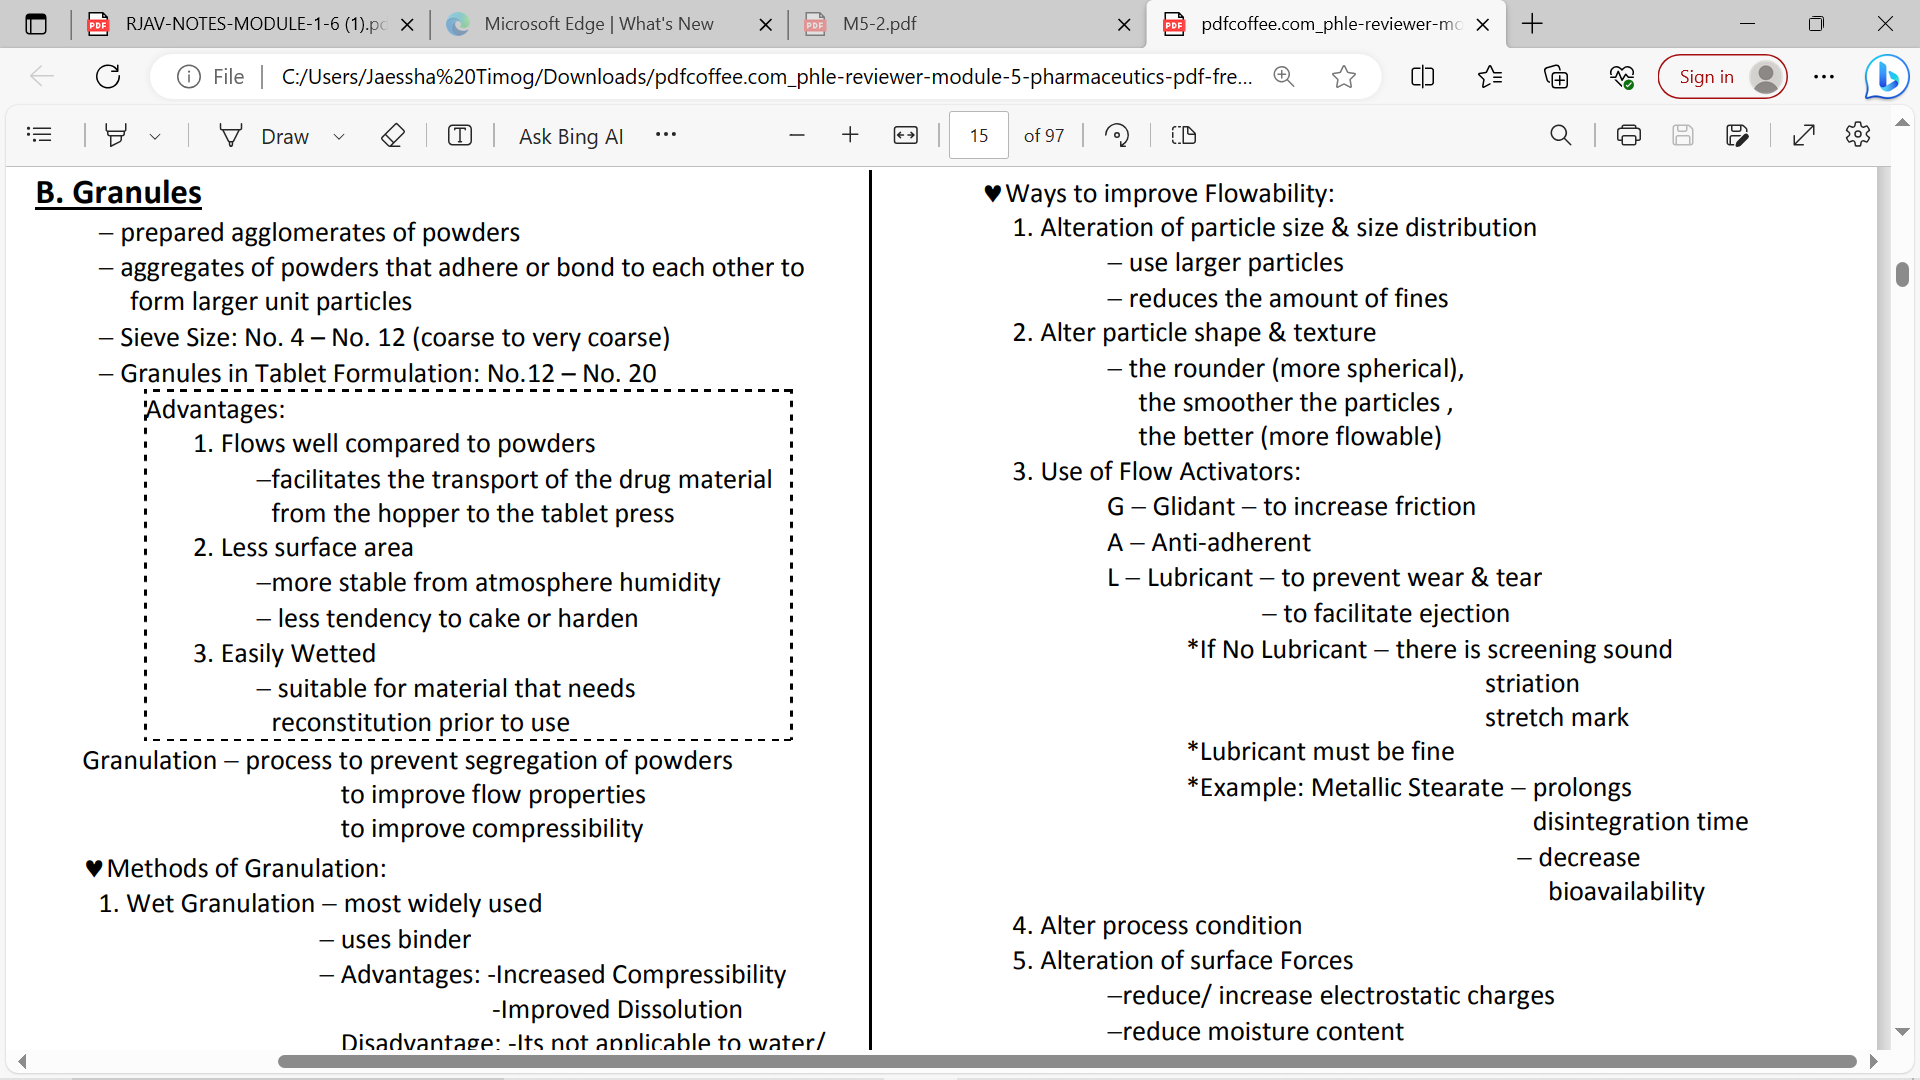Expand the Highlight tool dropdown arrow
Viewport: 1920px width, 1080px height.
(x=155, y=136)
